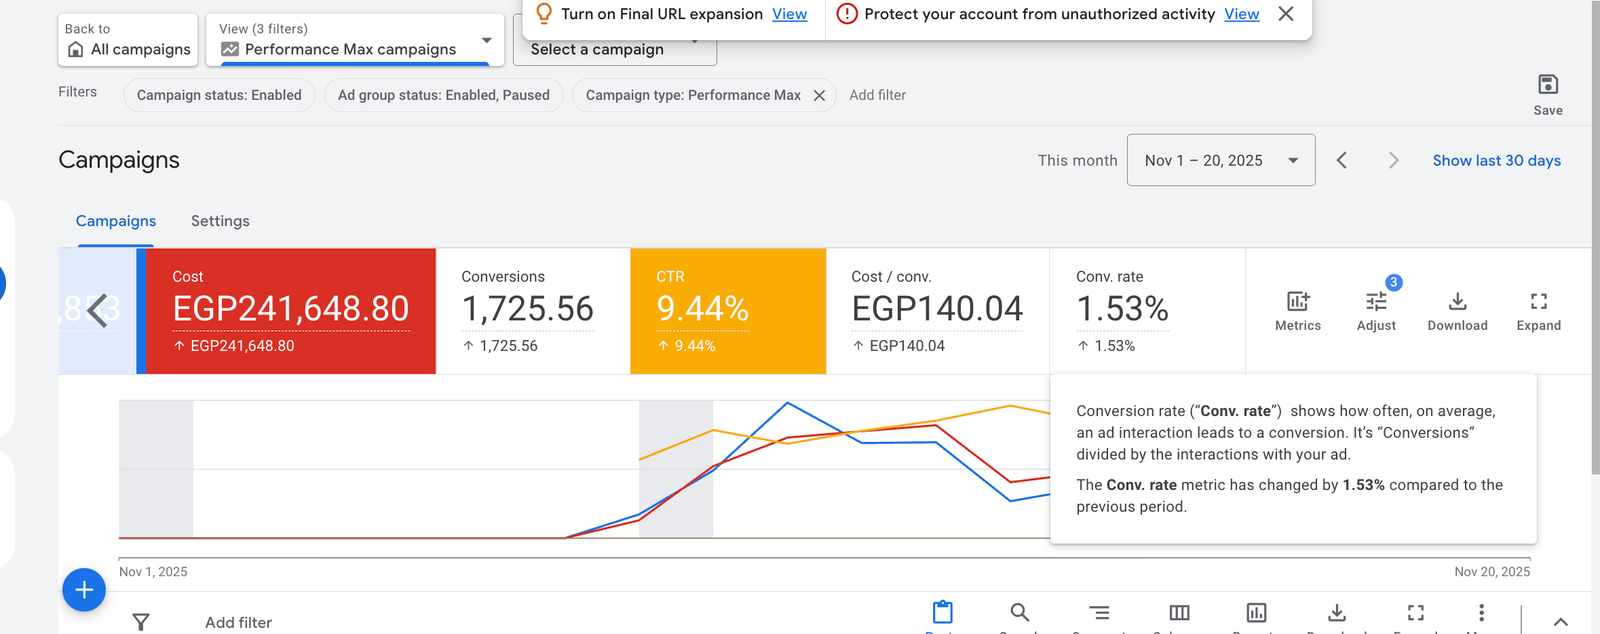Switch to the Settings tab
The height and width of the screenshot is (634, 1600).
pyautogui.click(x=220, y=221)
